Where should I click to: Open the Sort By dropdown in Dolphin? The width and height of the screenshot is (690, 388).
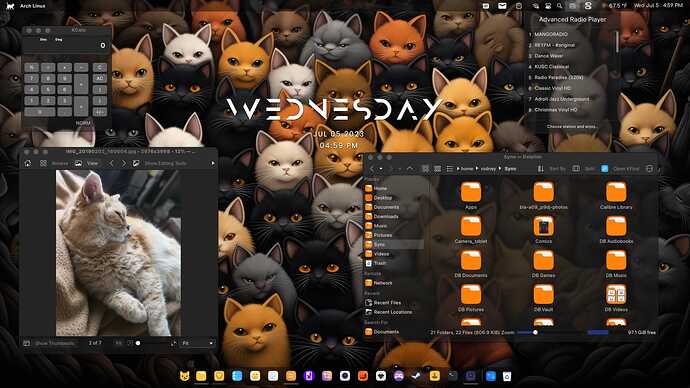point(552,169)
